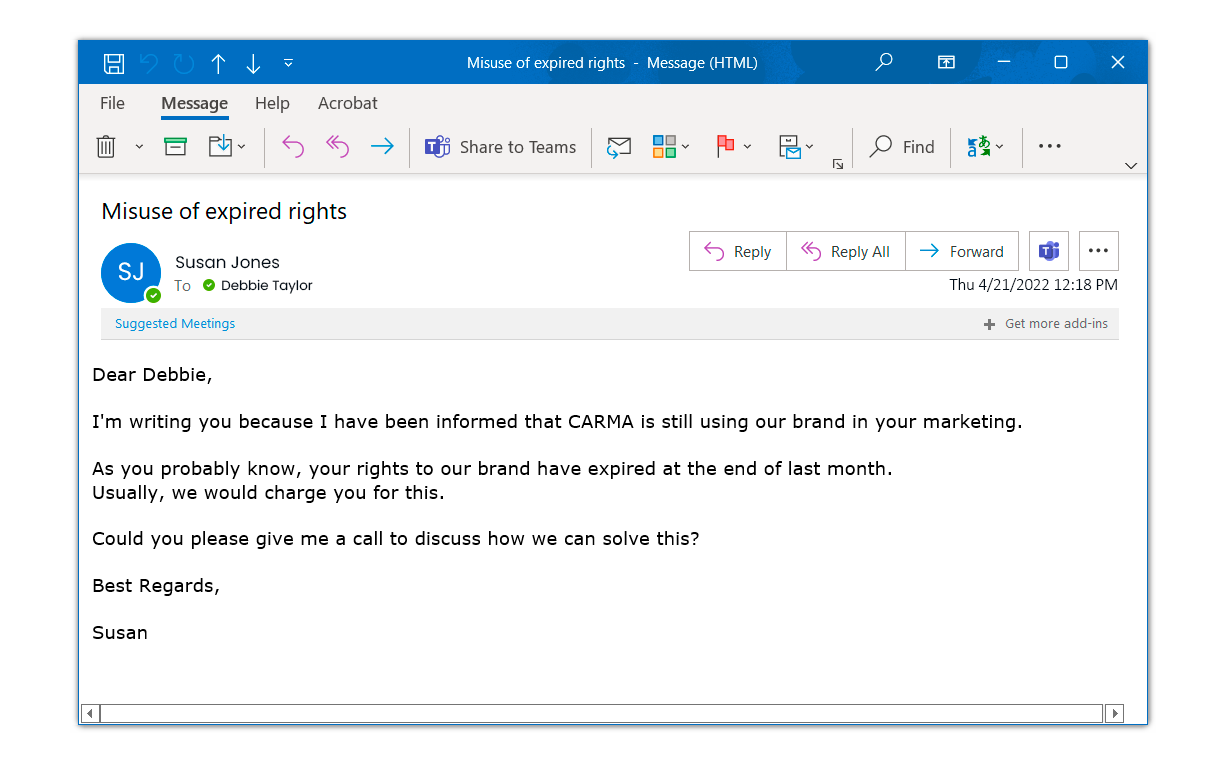Screen dimensions: 1218x778
Task: Open the search magnifier in title bar
Action: (x=884, y=63)
